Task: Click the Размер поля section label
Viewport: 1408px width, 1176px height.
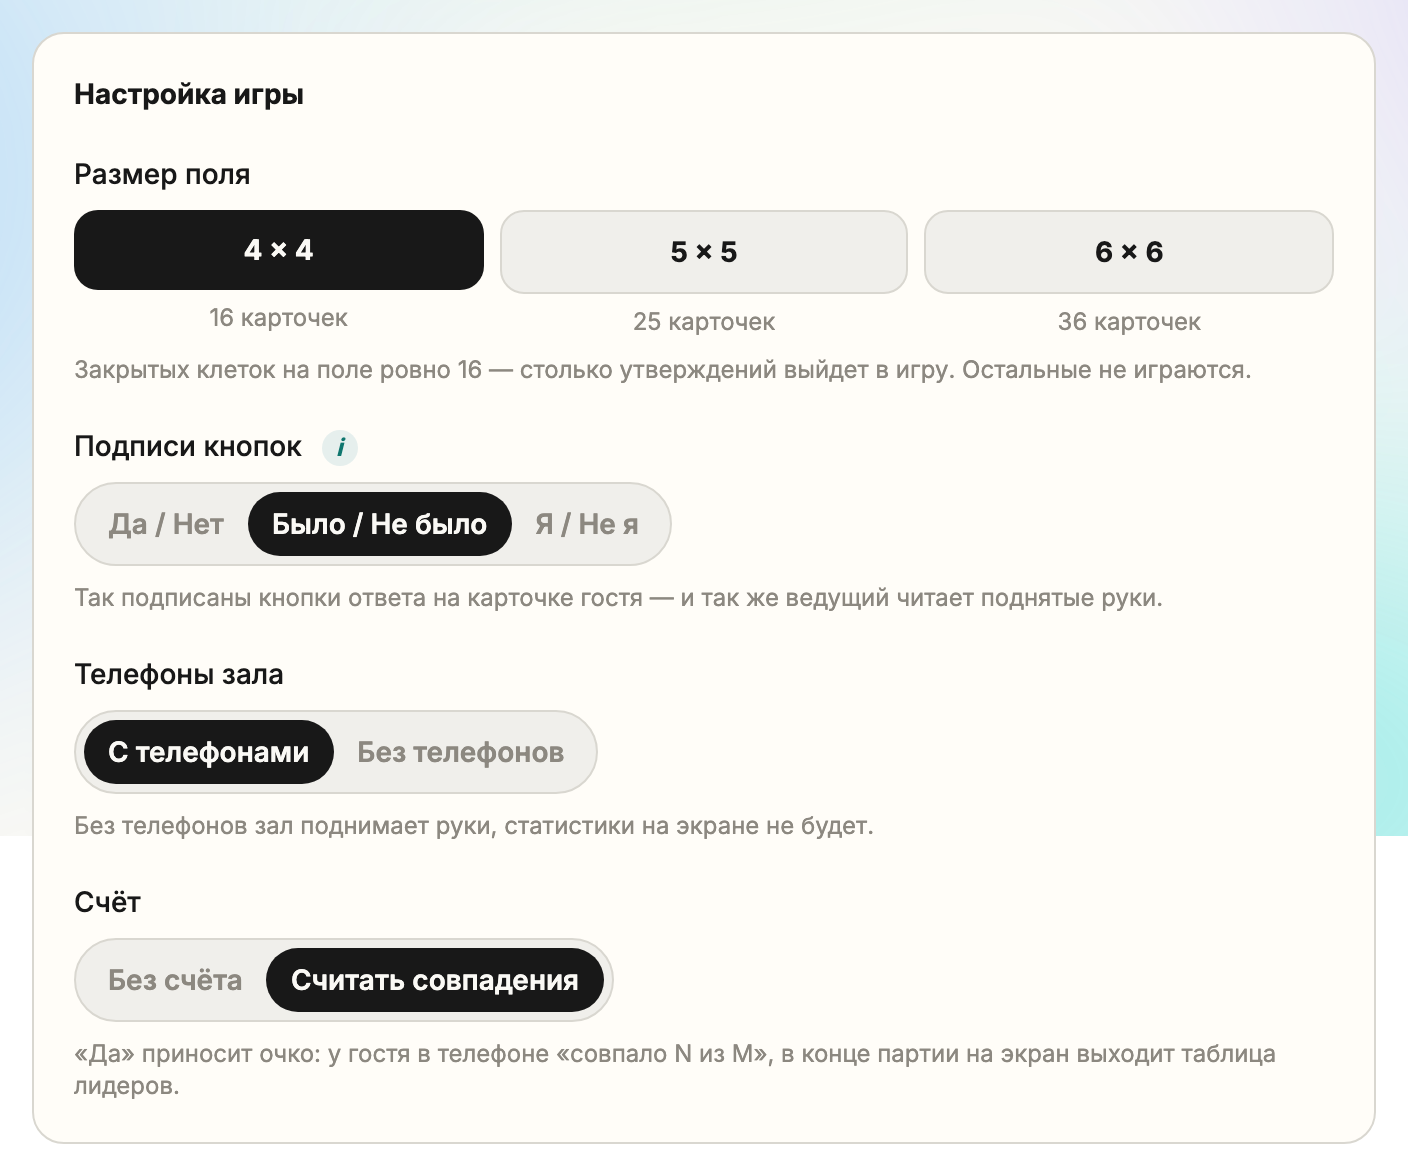Action: [162, 174]
